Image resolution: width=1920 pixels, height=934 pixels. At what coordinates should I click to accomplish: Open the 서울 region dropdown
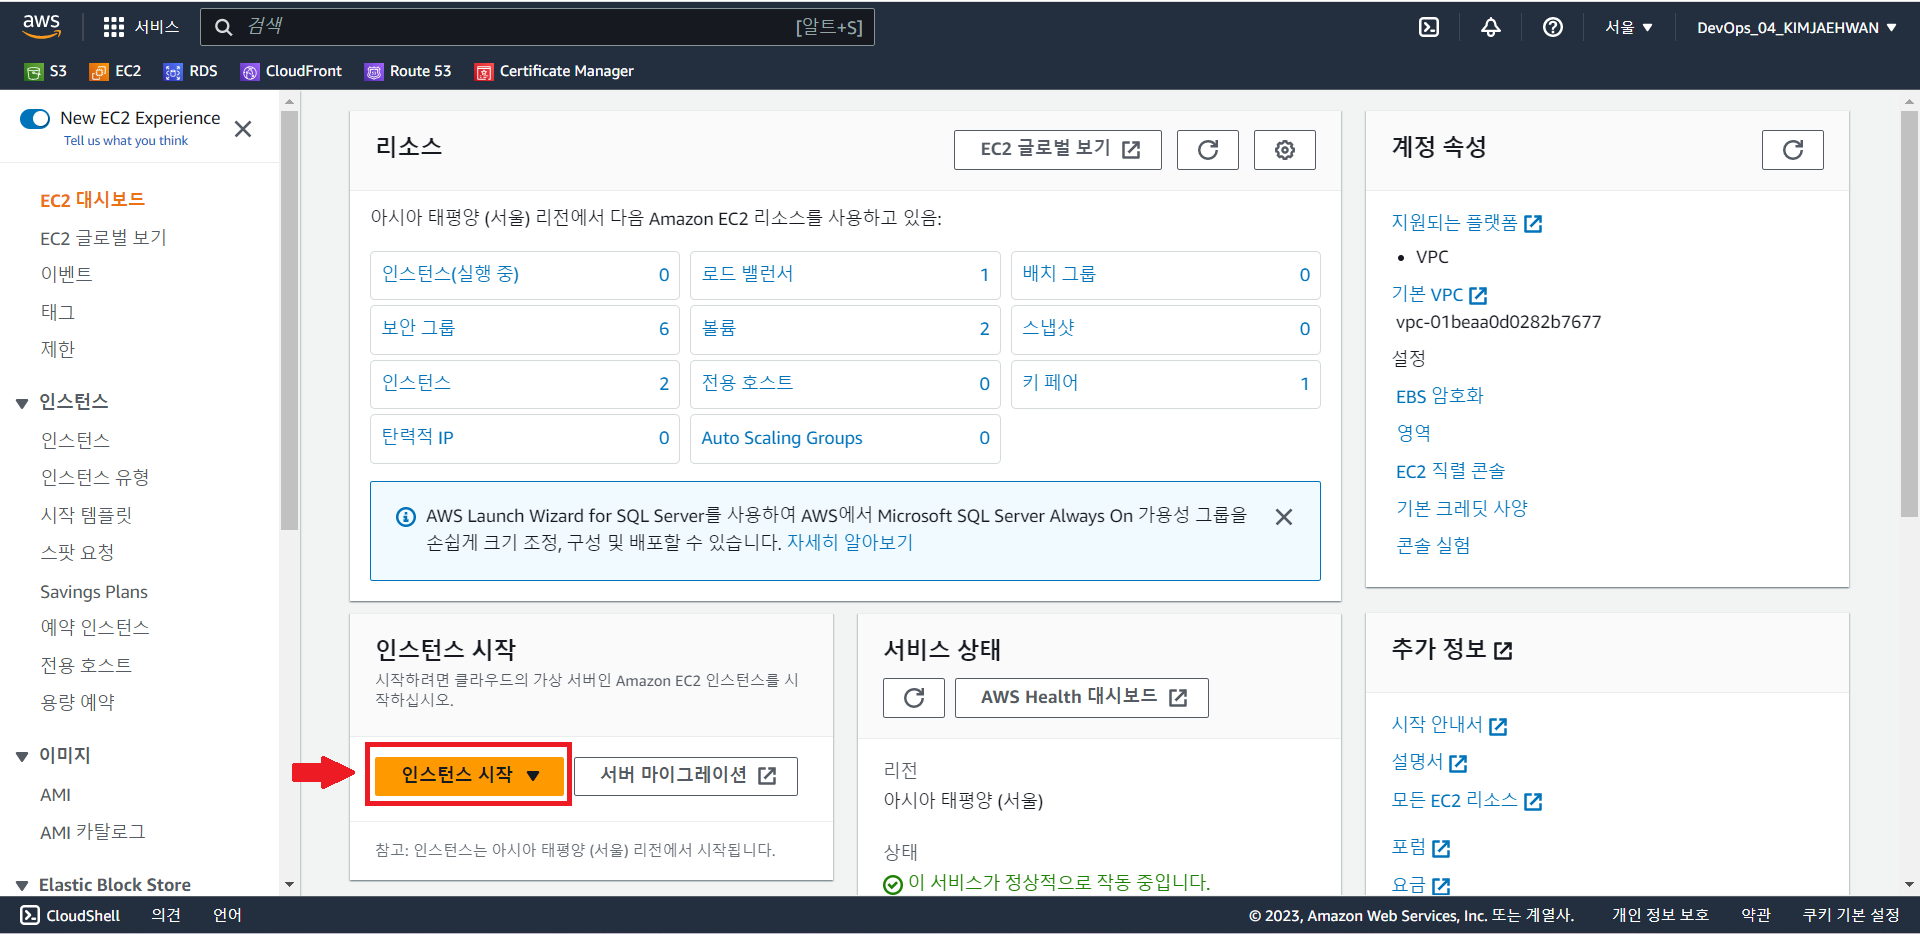coord(1629,27)
